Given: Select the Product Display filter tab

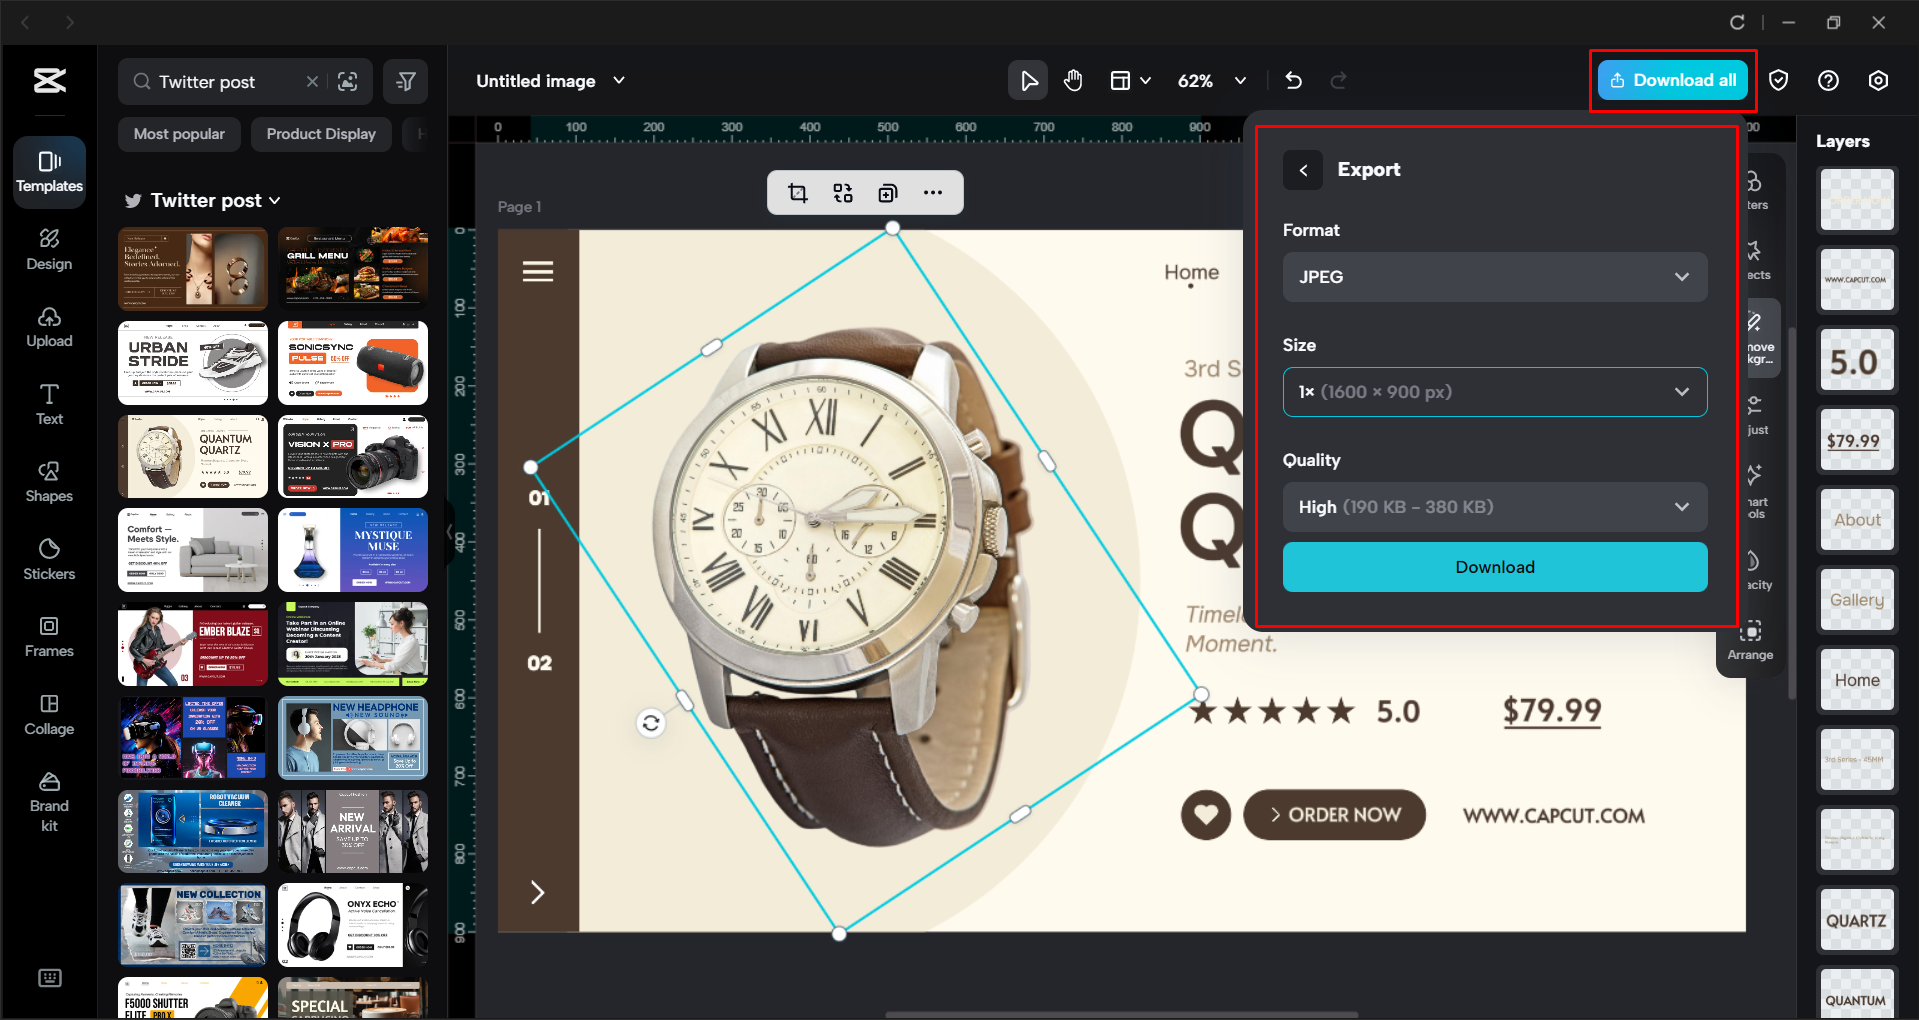Looking at the screenshot, I should pyautogui.click(x=321, y=134).
